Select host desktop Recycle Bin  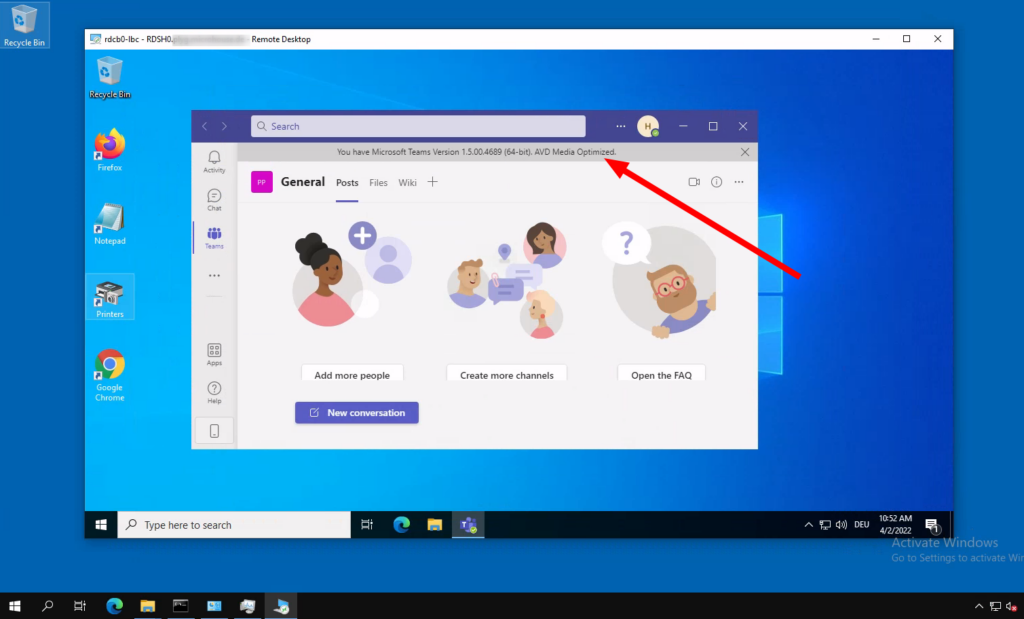[x=24, y=25]
